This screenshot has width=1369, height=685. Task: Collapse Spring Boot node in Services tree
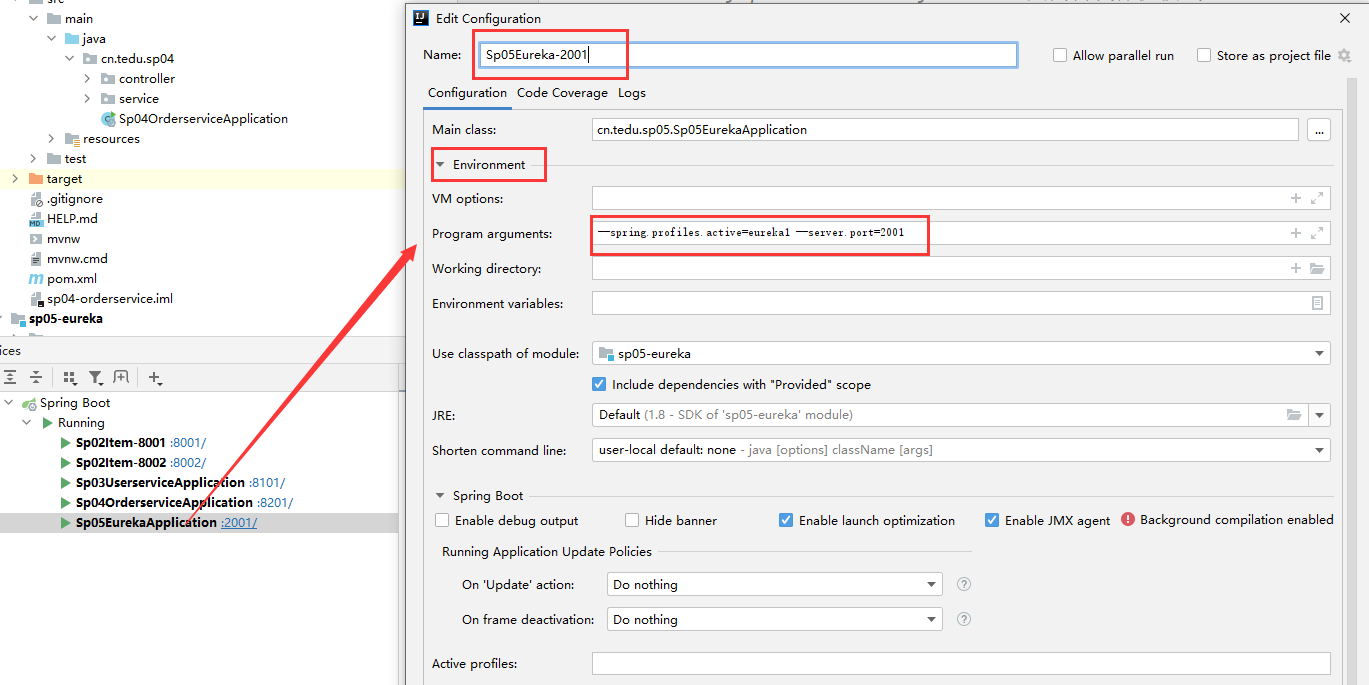click(x=10, y=402)
